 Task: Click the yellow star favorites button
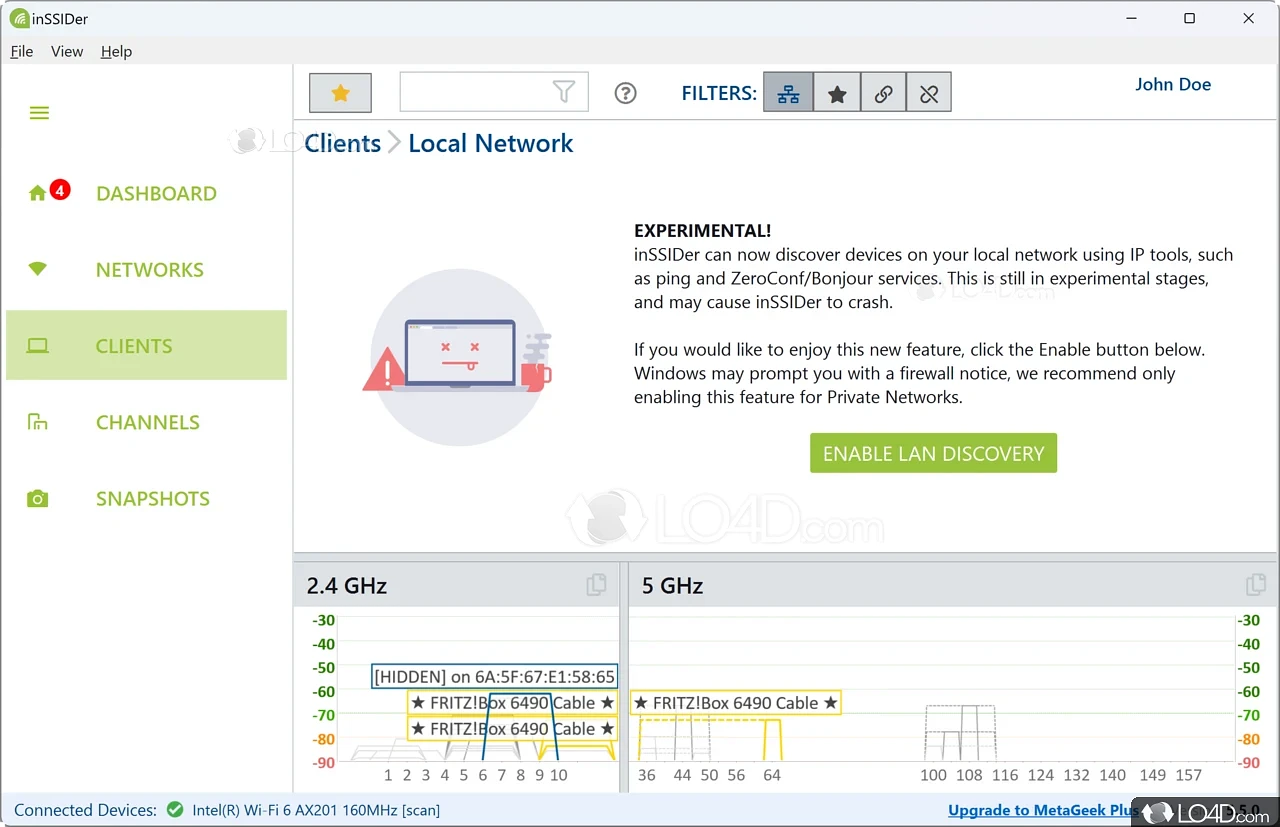(x=340, y=93)
